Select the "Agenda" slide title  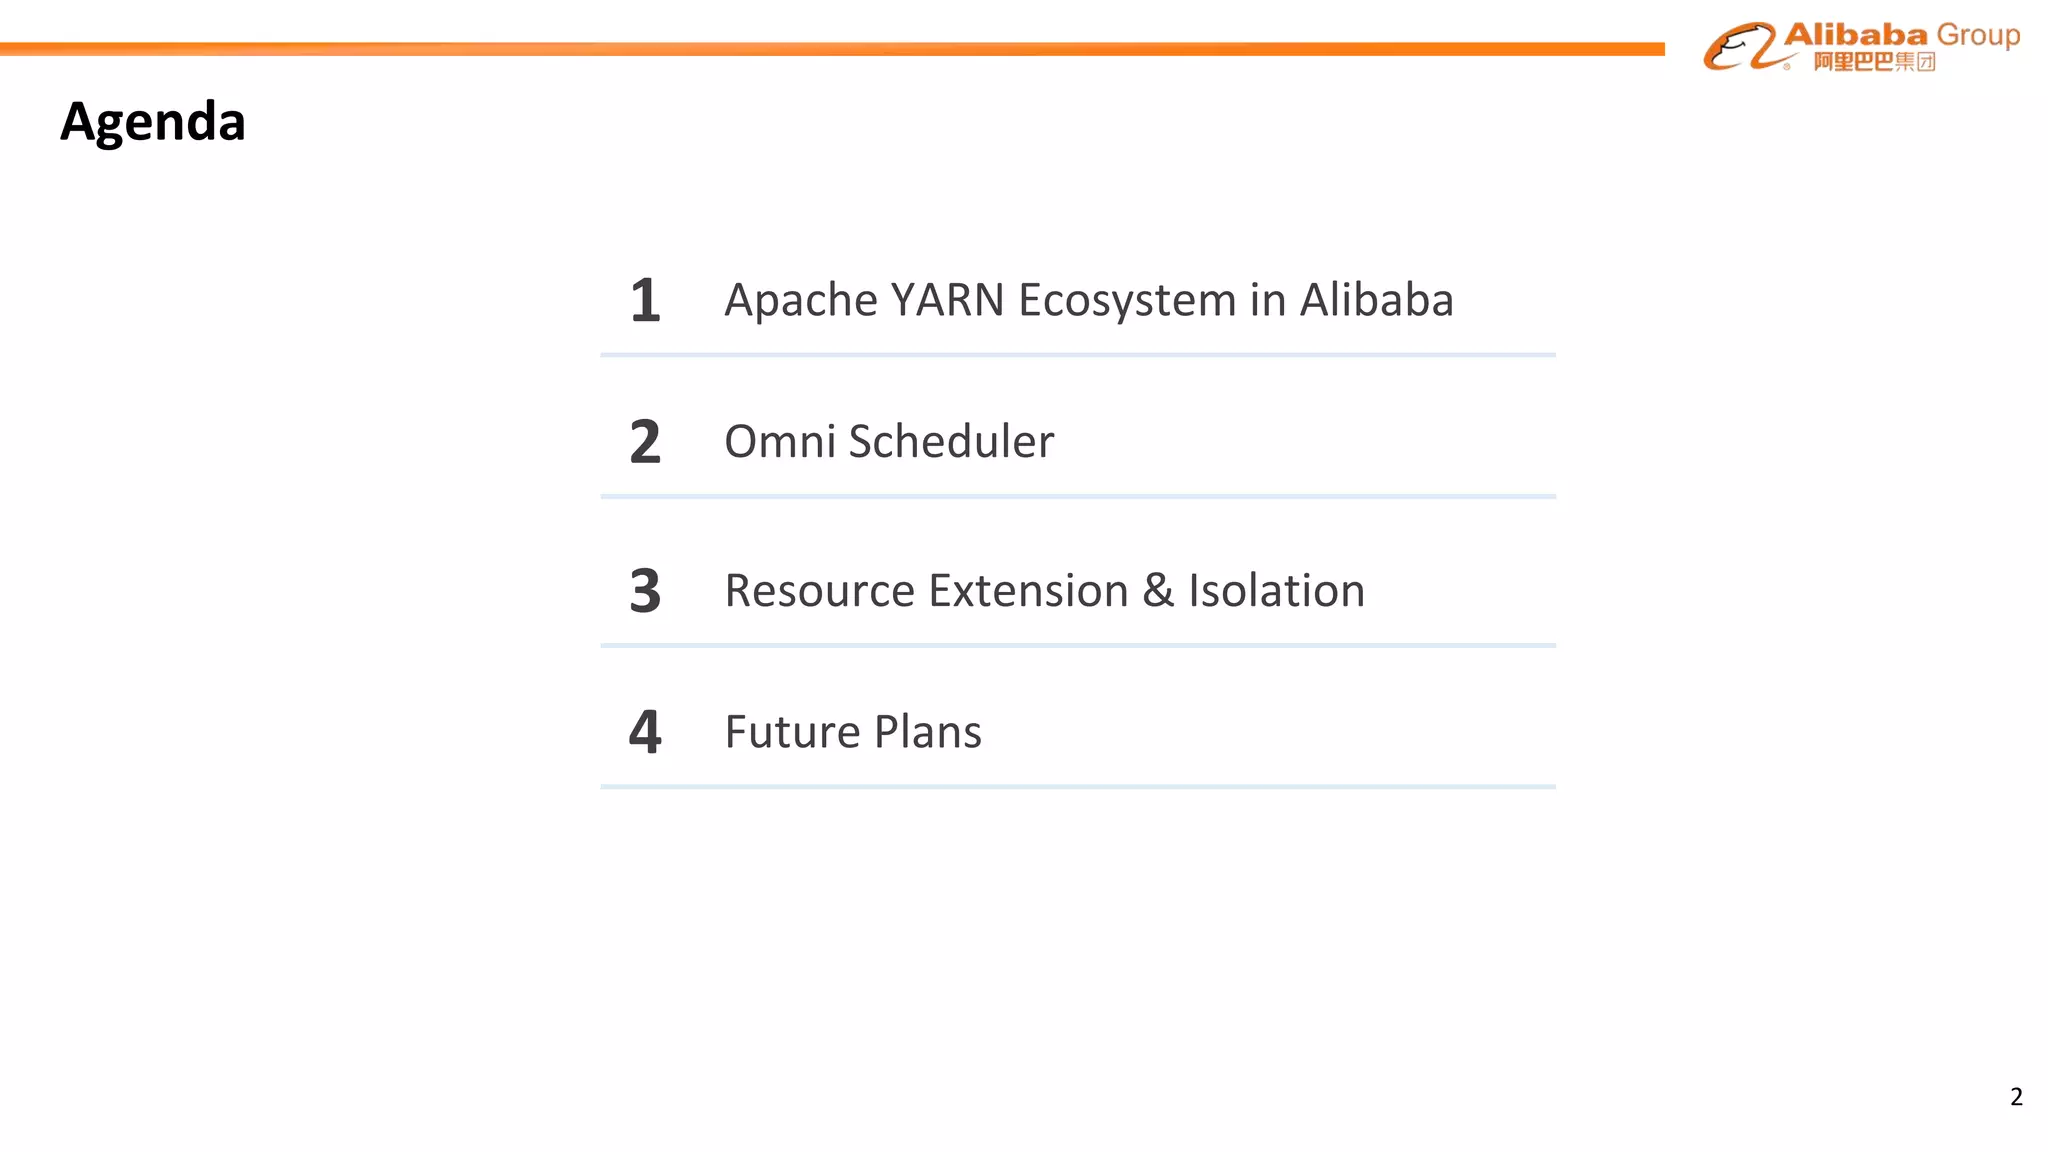[x=153, y=122]
